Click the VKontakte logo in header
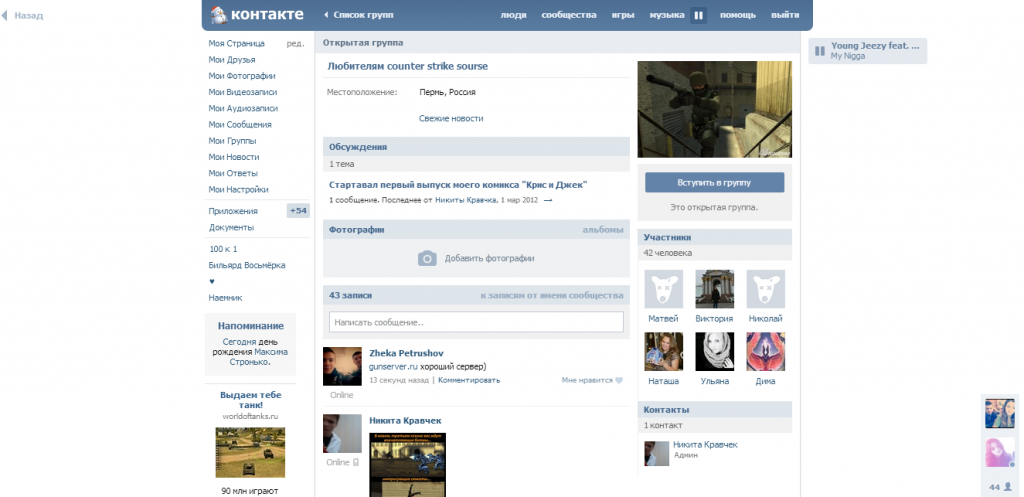 [256, 15]
